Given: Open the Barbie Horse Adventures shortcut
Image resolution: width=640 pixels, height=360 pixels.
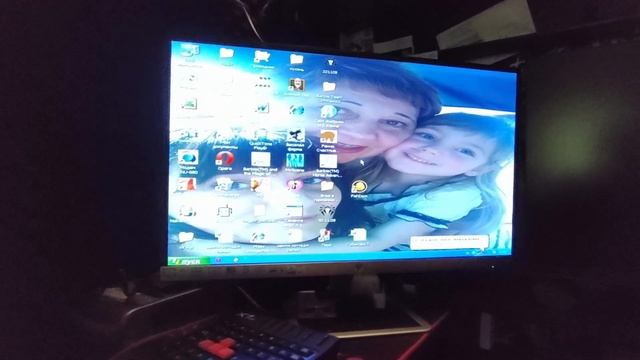Looking at the screenshot, I should coord(328,161).
